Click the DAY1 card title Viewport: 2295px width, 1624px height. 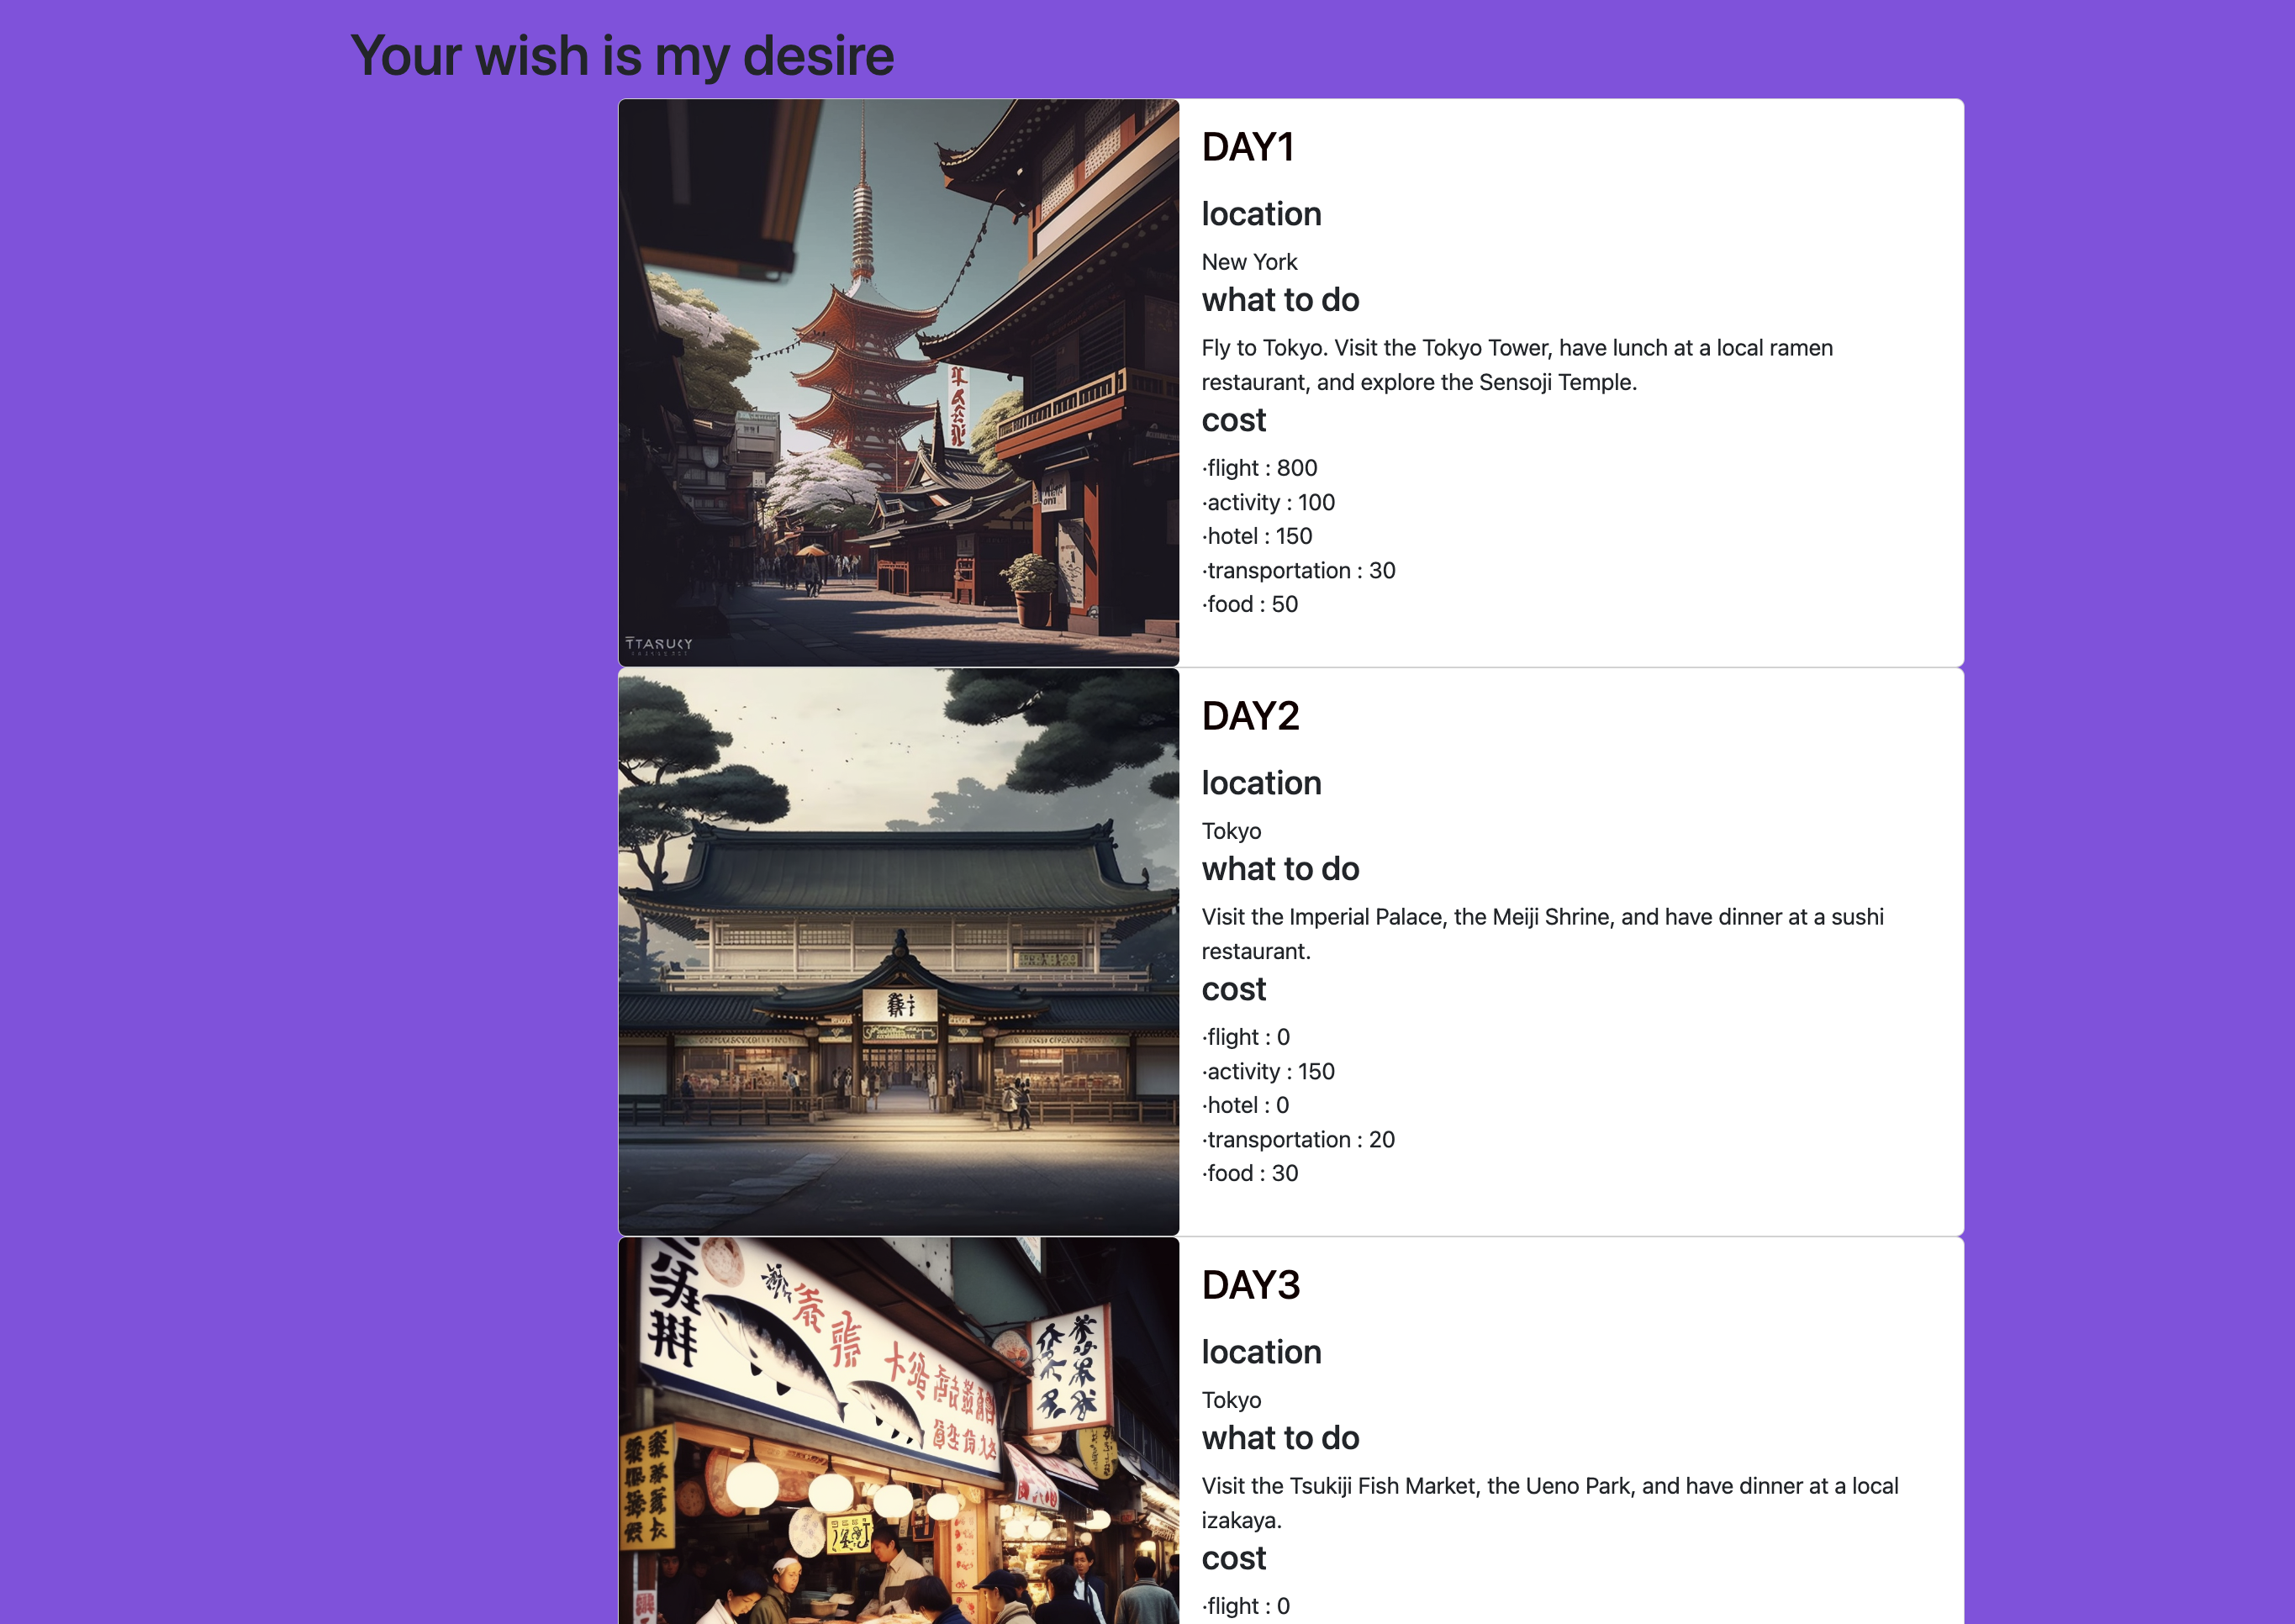pos(1248,147)
